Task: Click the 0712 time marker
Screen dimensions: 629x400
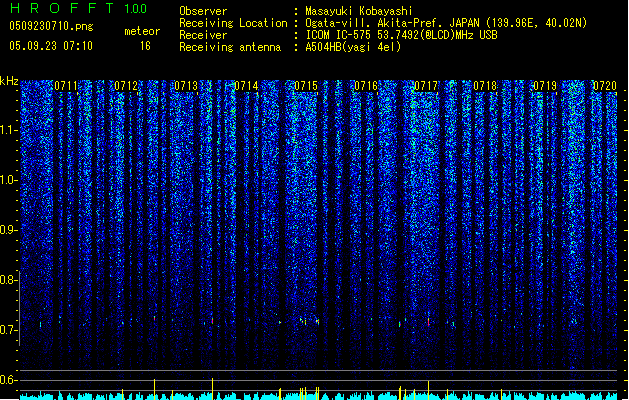Action: (x=126, y=86)
